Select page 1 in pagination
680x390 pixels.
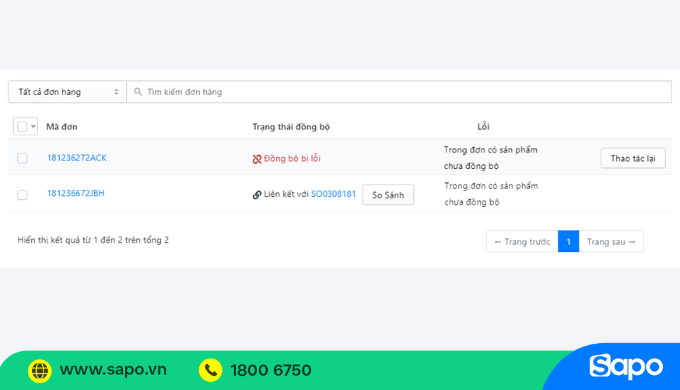[x=569, y=242]
